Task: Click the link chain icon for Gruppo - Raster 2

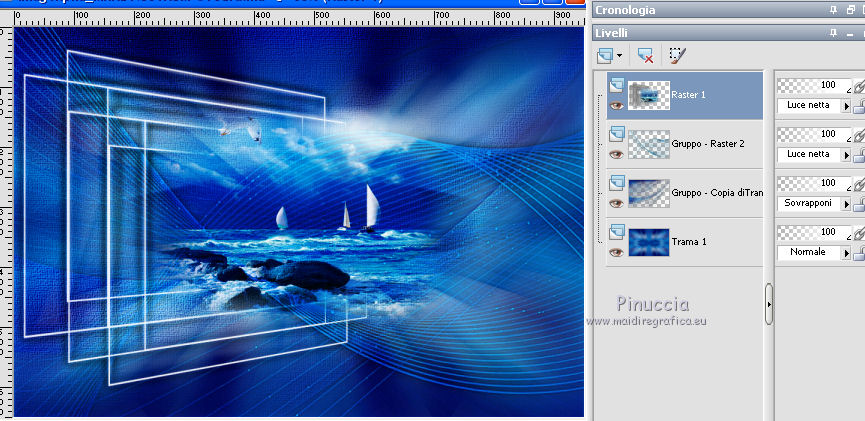Action: 859,135
